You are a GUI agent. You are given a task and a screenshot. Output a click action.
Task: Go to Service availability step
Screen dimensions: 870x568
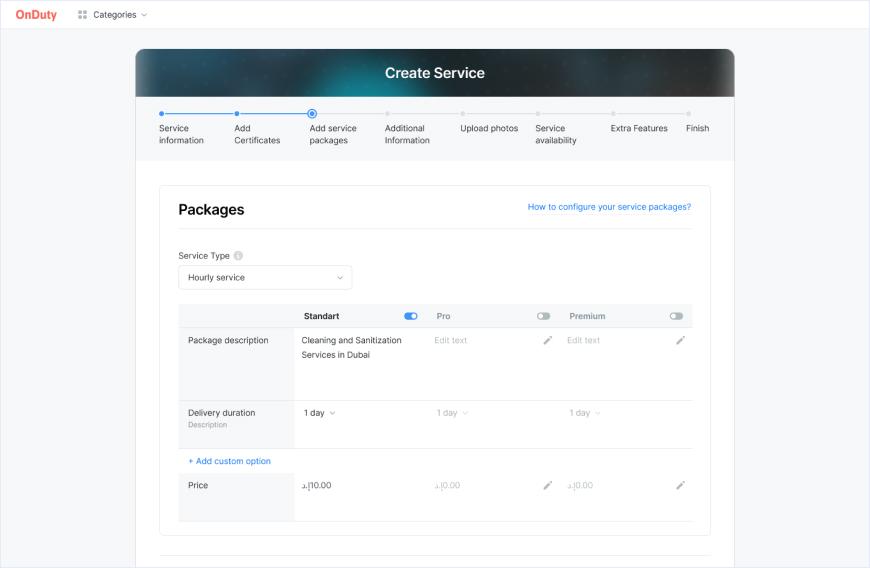tap(555, 134)
